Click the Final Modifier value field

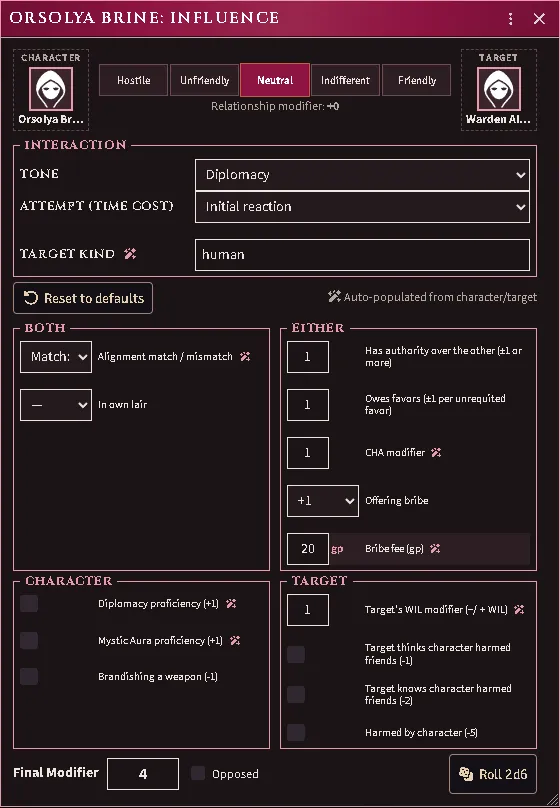pos(143,773)
